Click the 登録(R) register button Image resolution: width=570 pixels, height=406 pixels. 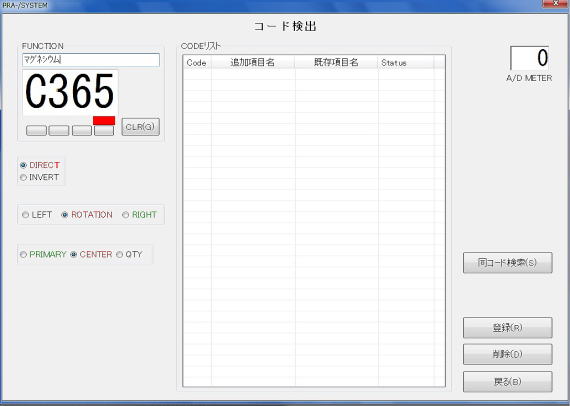[507, 327]
